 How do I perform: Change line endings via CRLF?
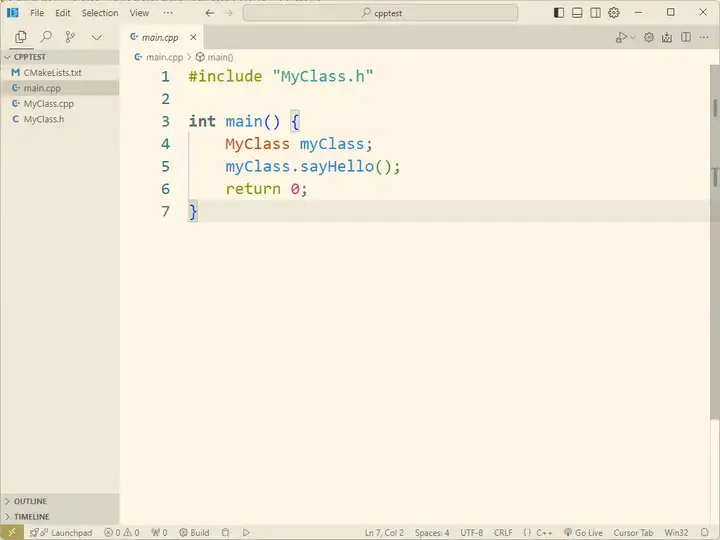(x=503, y=533)
